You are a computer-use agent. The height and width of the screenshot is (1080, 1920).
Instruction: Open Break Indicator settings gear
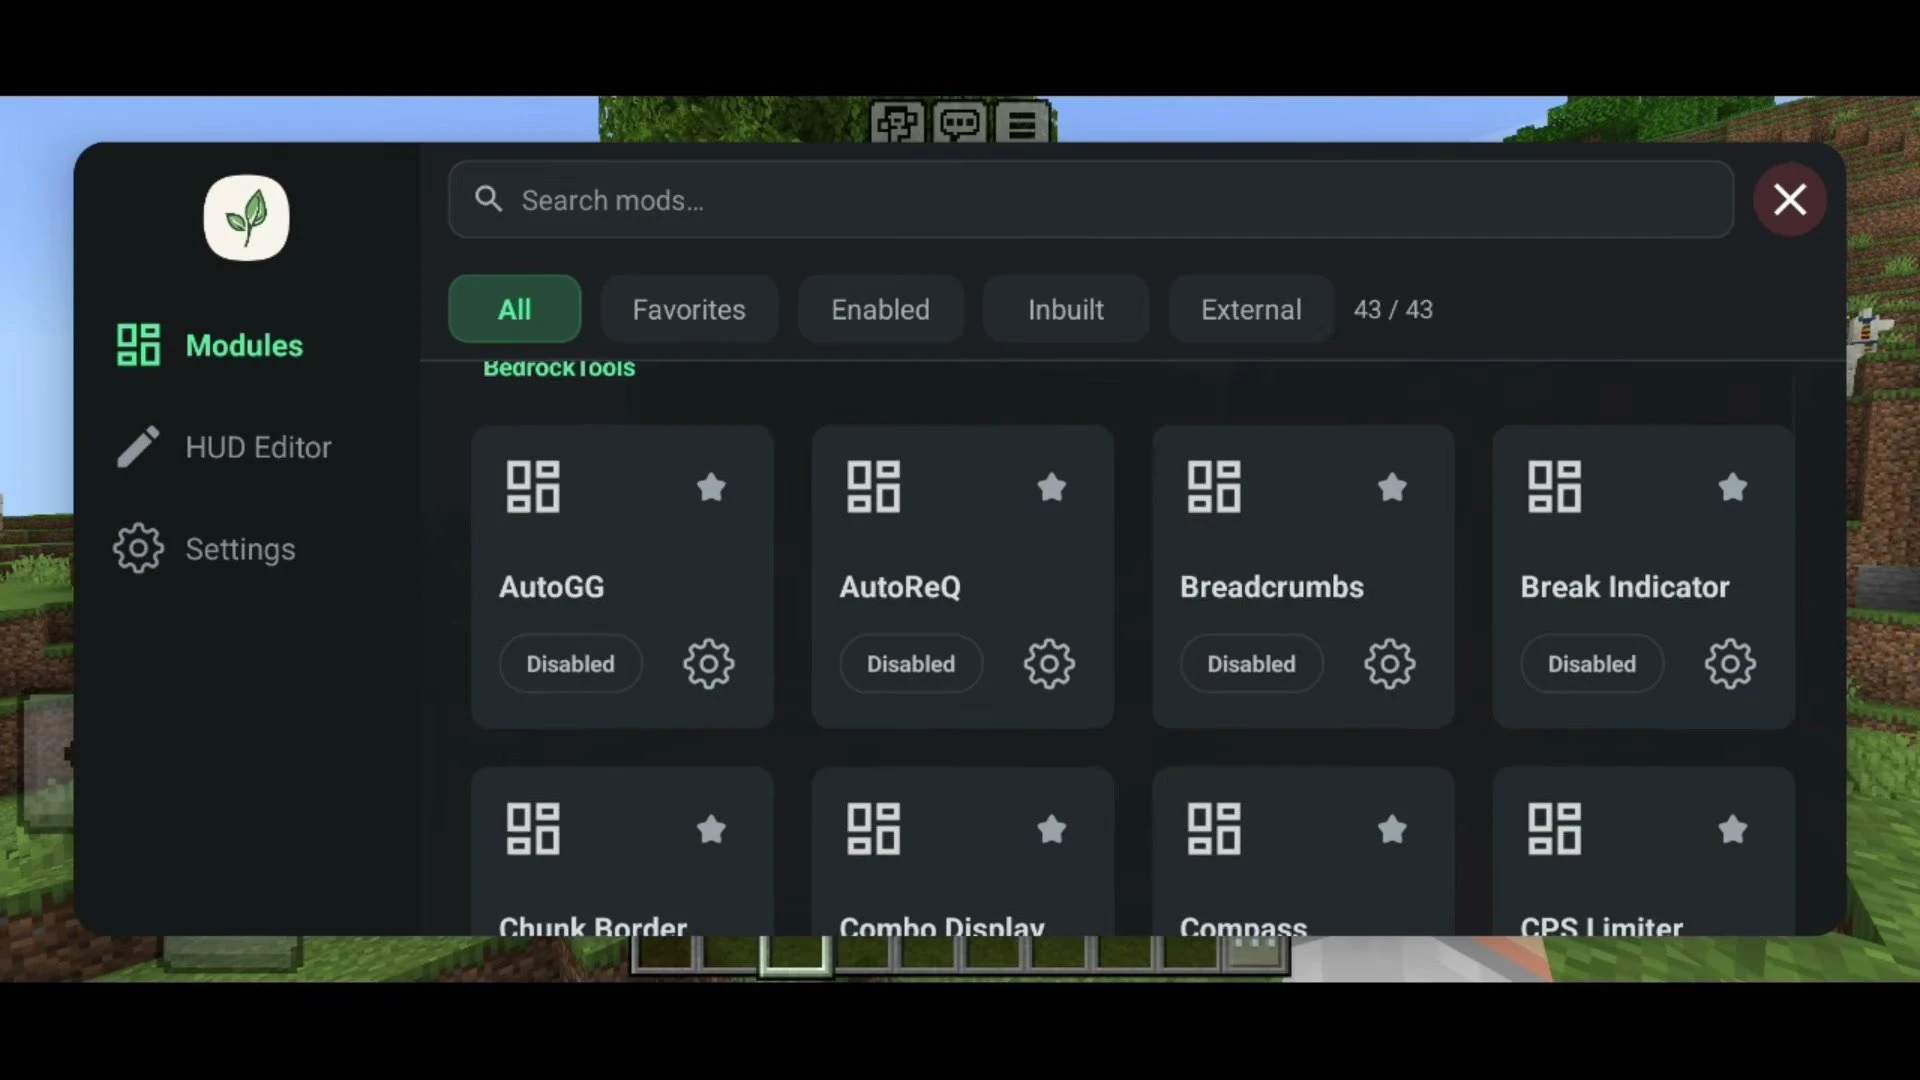coord(1730,664)
